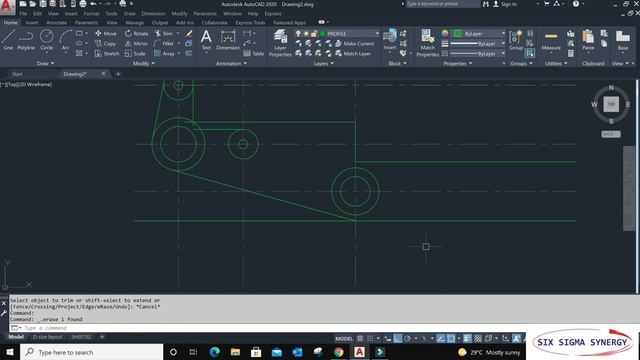Screen dimensions: 640x360
Task: Select the Polyline tool
Action: click(x=26, y=40)
